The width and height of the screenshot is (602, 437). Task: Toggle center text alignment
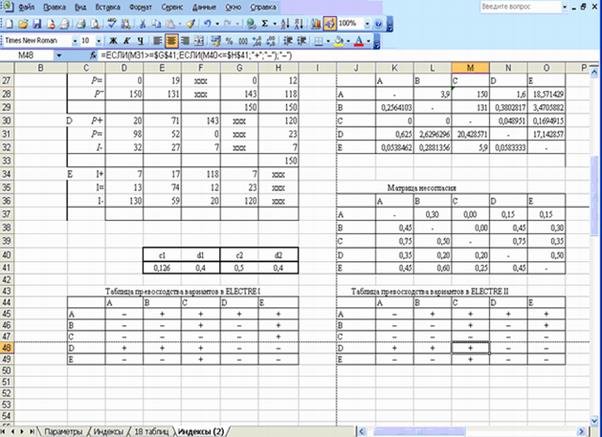click(171, 40)
